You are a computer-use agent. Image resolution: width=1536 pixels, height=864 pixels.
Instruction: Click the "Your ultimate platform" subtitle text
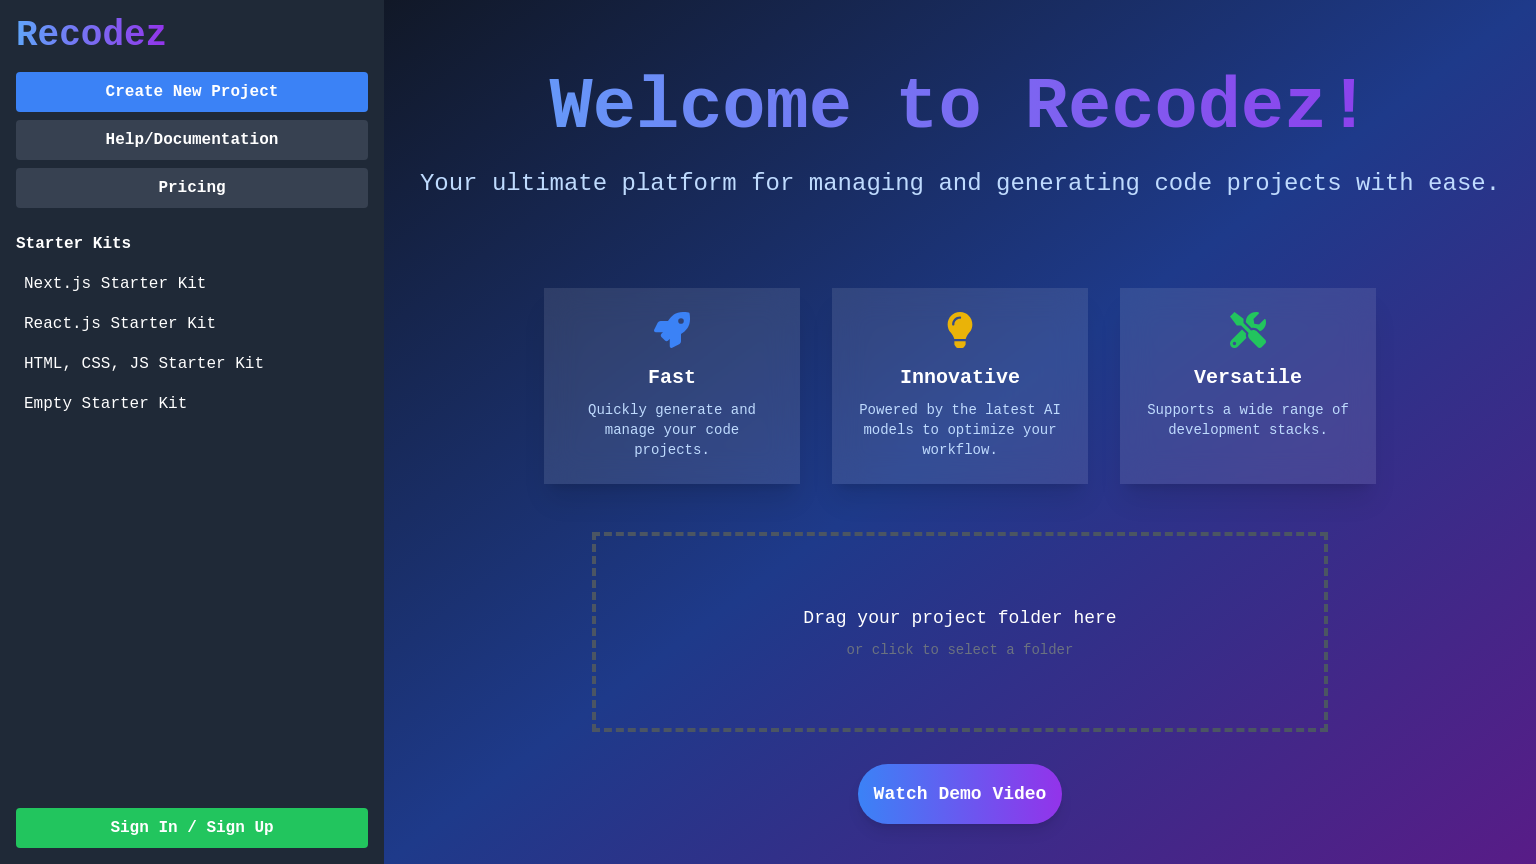(x=960, y=184)
